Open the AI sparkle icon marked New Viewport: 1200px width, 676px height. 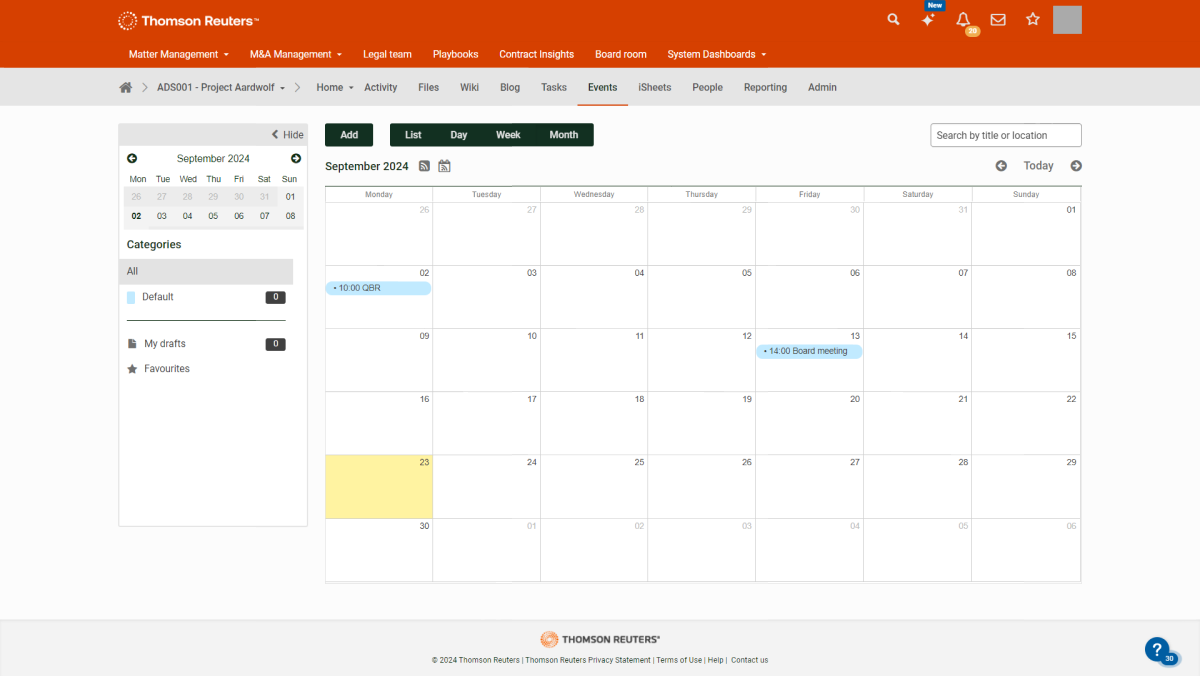[928, 20]
